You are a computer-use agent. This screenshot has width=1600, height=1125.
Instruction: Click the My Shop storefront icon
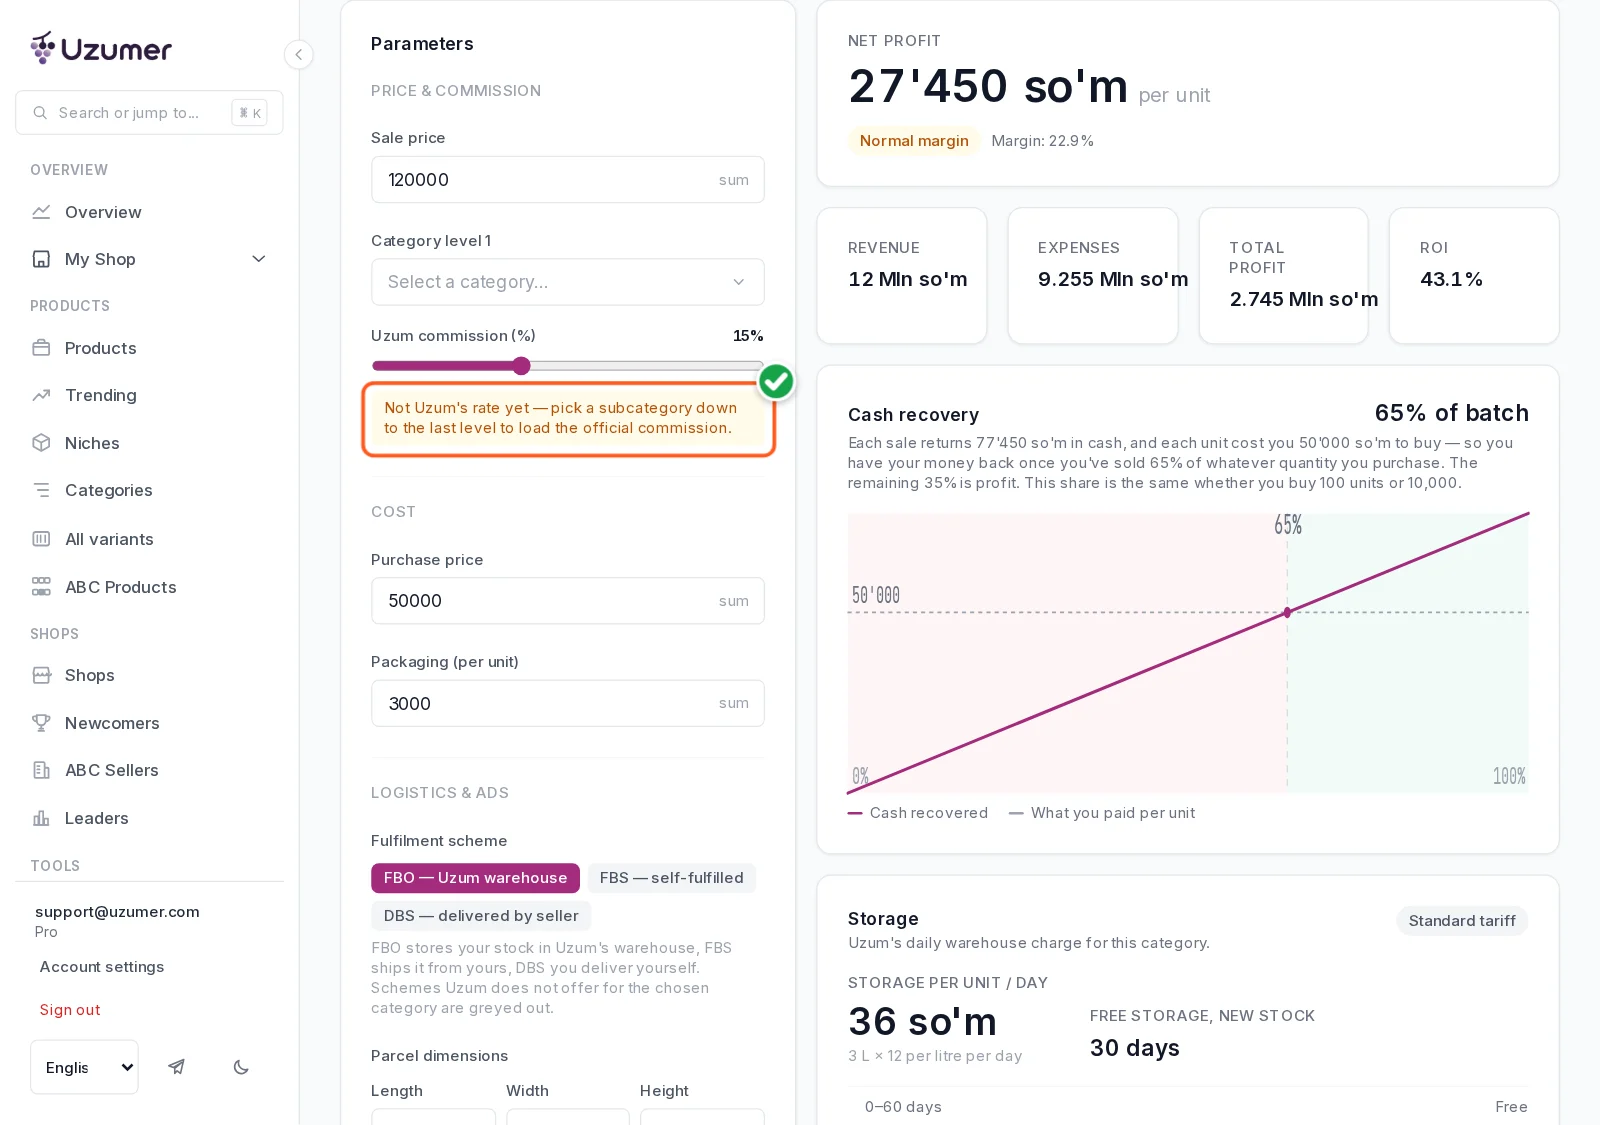click(41, 259)
